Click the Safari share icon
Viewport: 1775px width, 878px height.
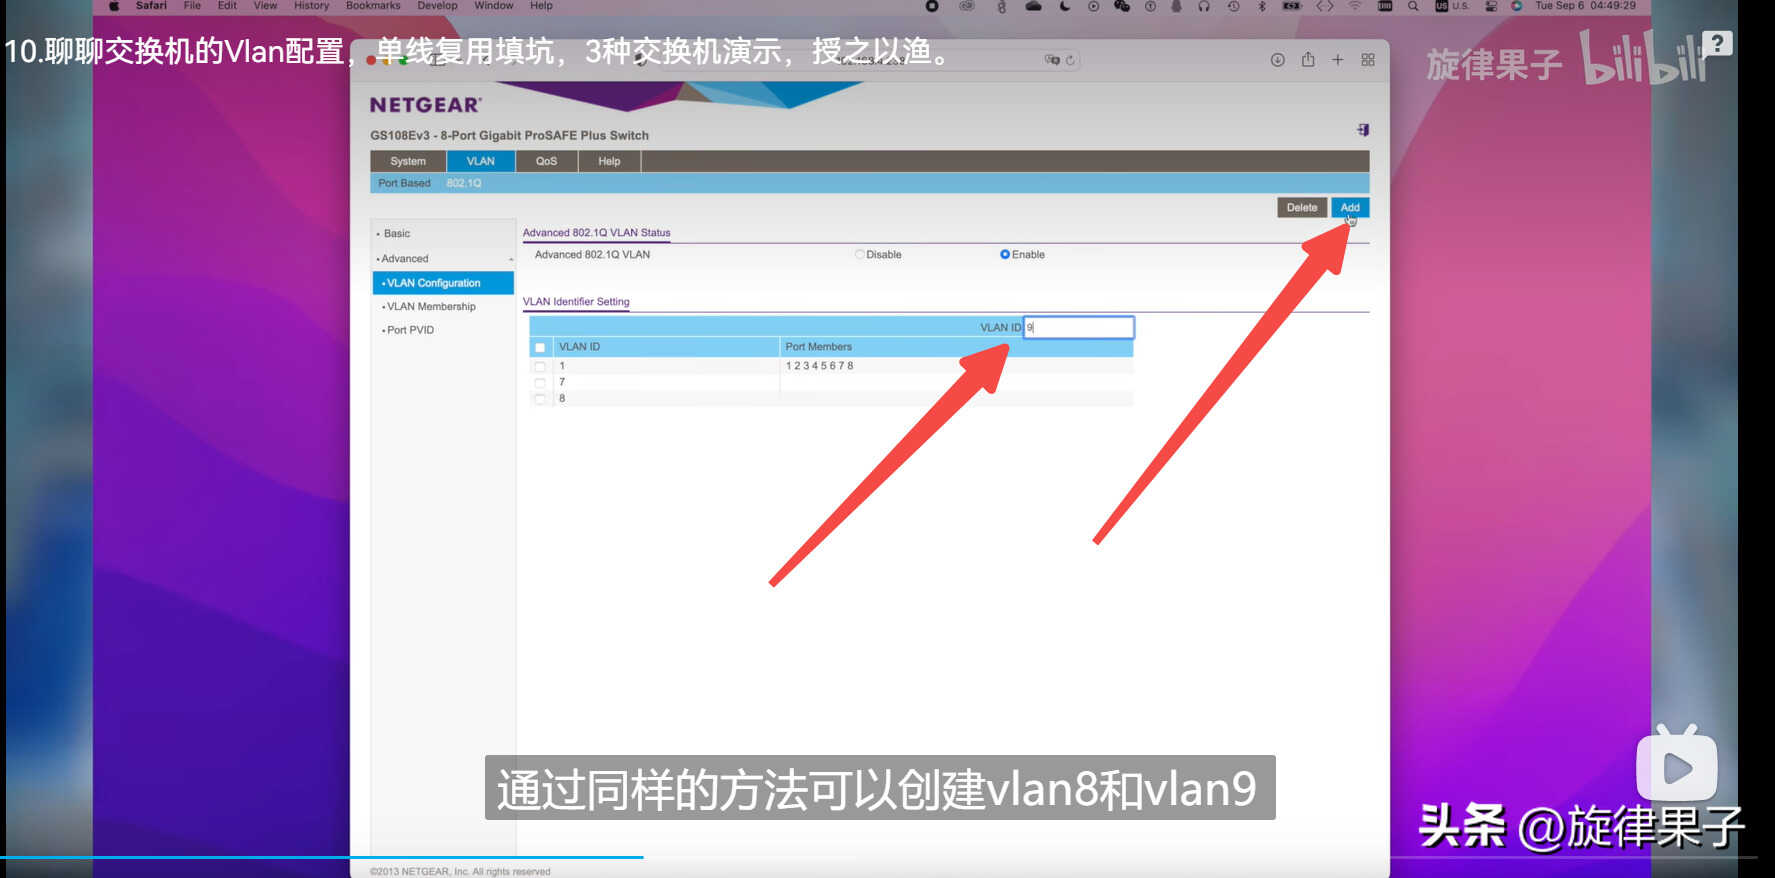1308,60
